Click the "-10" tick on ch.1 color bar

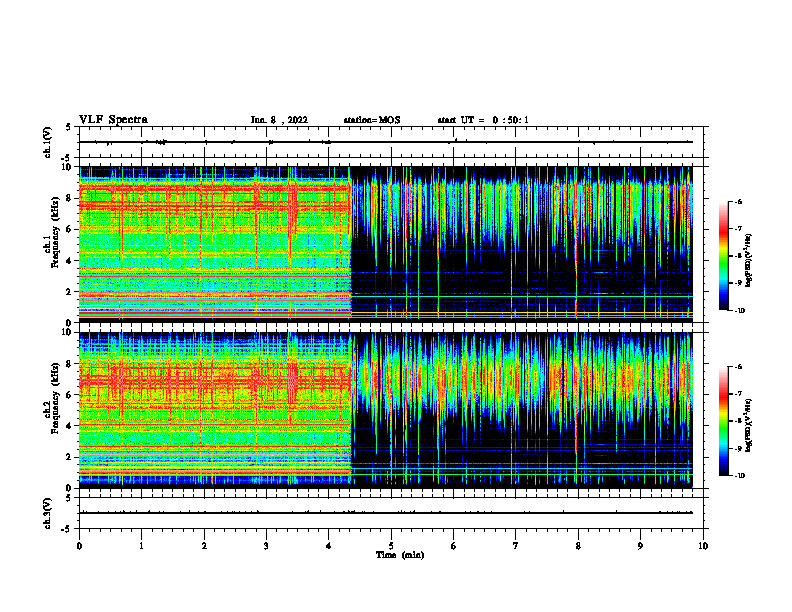pyautogui.click(x=740, y=311)
